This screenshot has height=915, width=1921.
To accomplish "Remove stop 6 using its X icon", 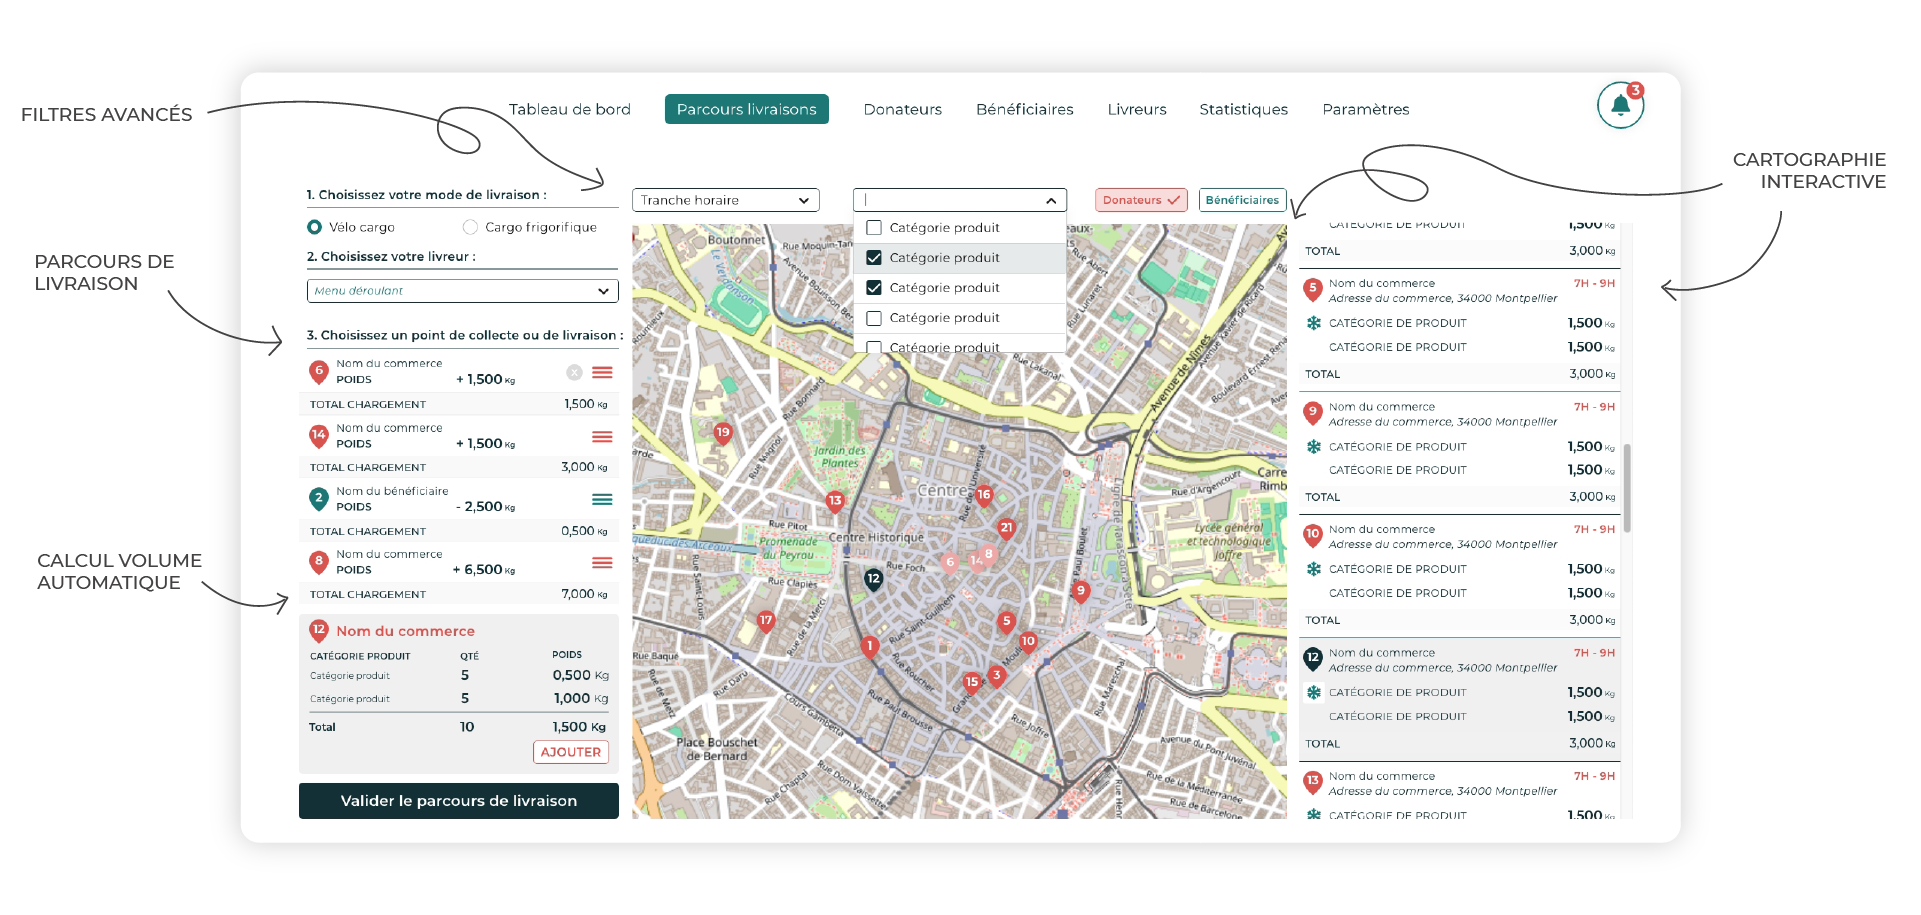I will click(x=574, y=372).
